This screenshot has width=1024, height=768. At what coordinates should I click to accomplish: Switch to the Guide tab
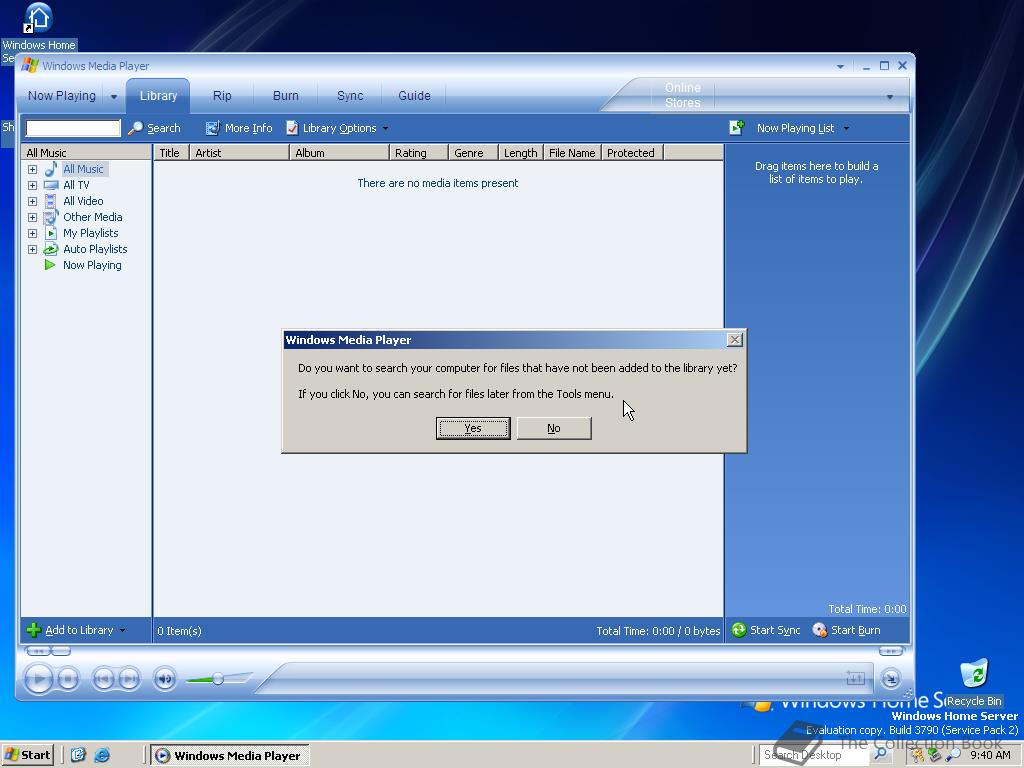pyautogui.click(x=414, y=95)
